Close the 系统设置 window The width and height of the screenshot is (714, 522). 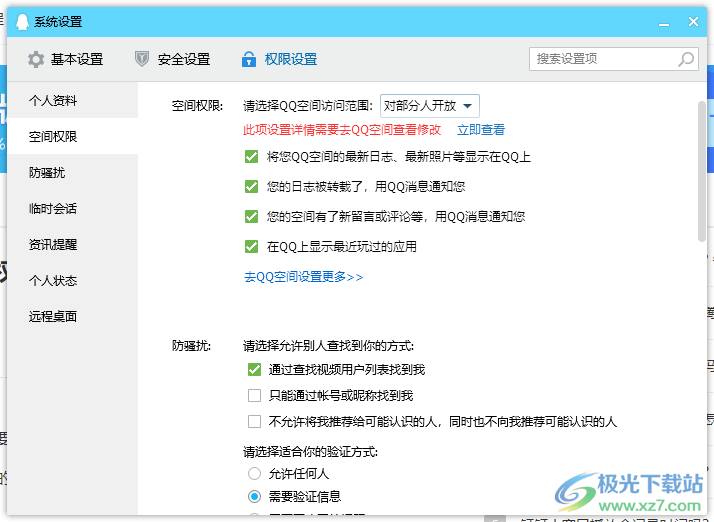pyautogui.click(x=693, y=21)
